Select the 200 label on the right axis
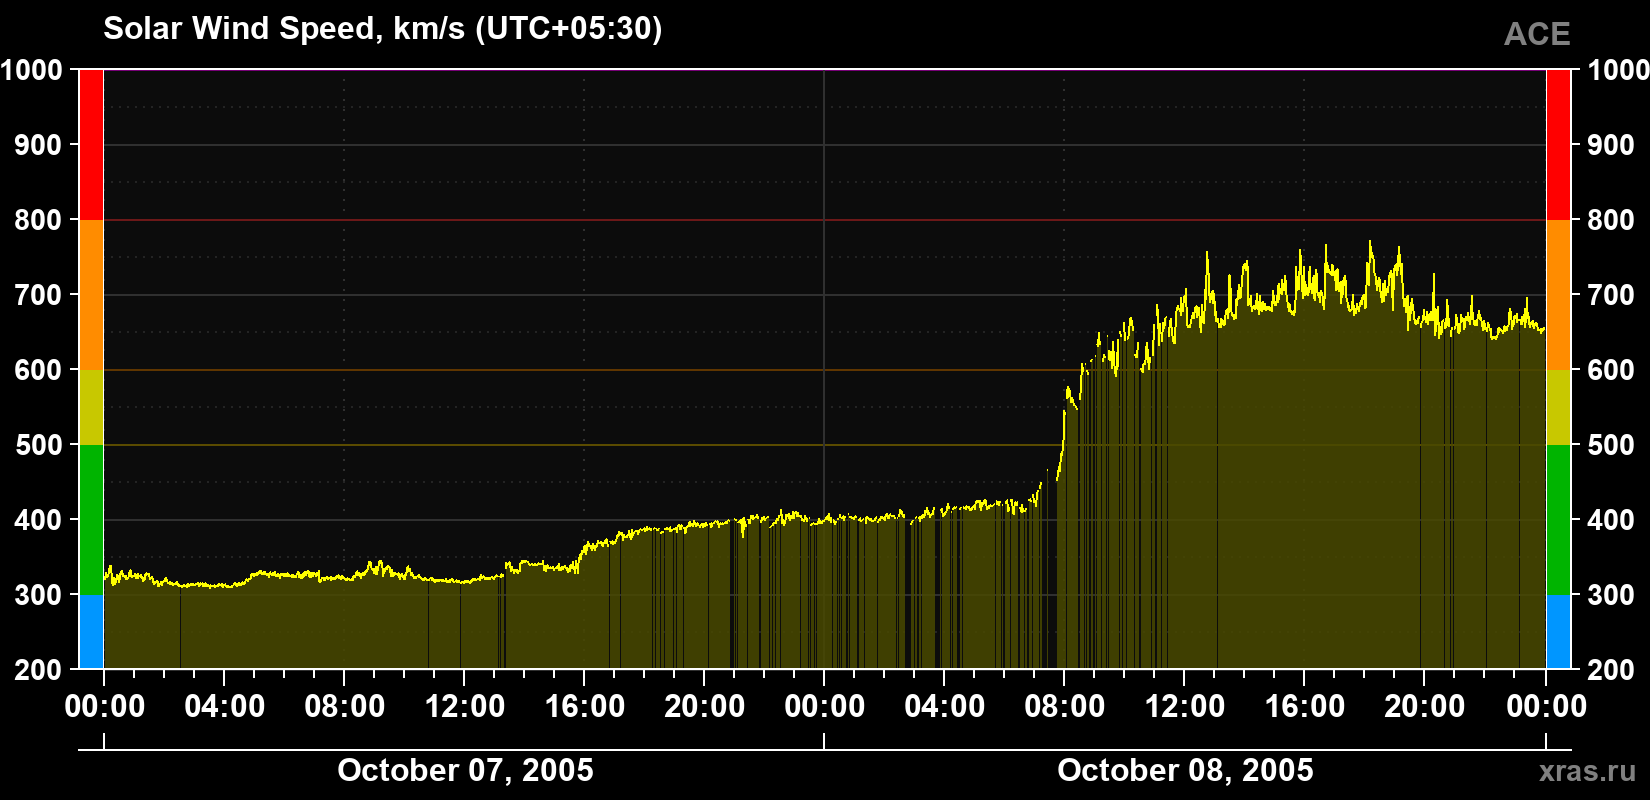This screenshot has height=800, width=1650. coord(1611,670)
